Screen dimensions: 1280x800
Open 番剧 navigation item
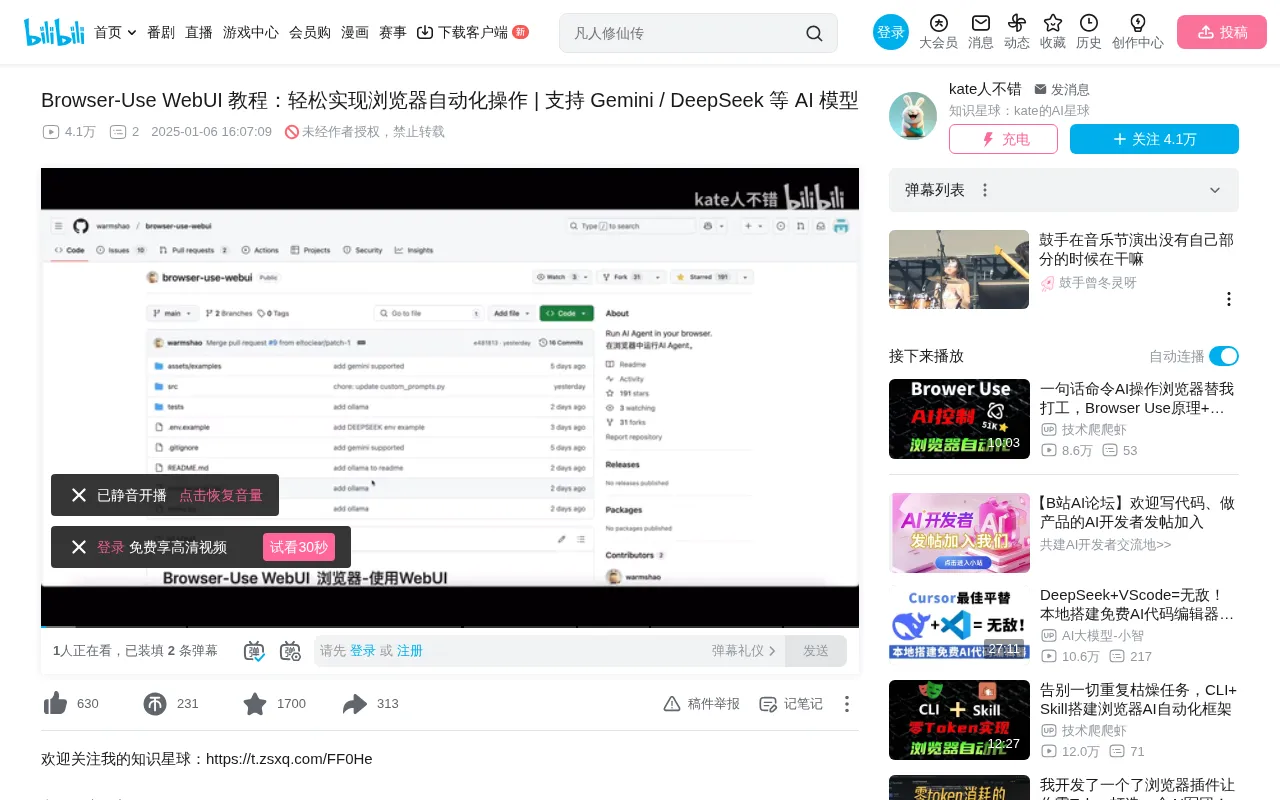pyautogui.click(x=161, y=32)
